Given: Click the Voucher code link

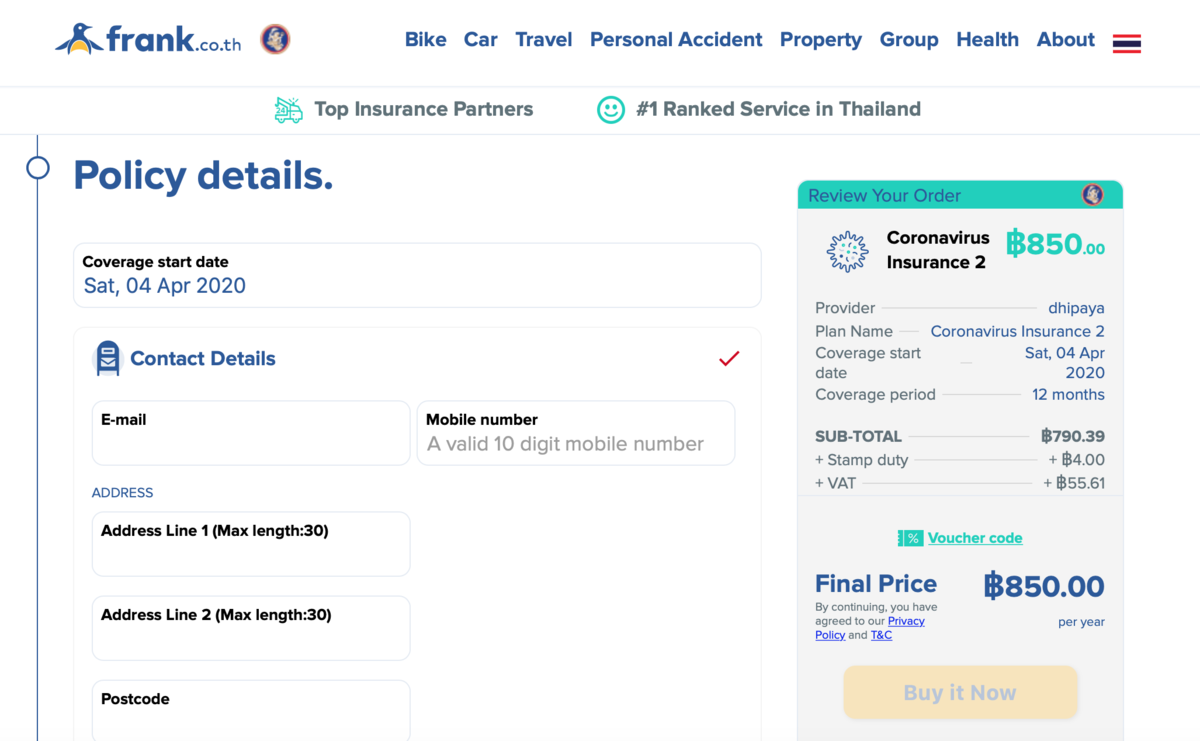Looking at the screenshot, I should (975, 538).
